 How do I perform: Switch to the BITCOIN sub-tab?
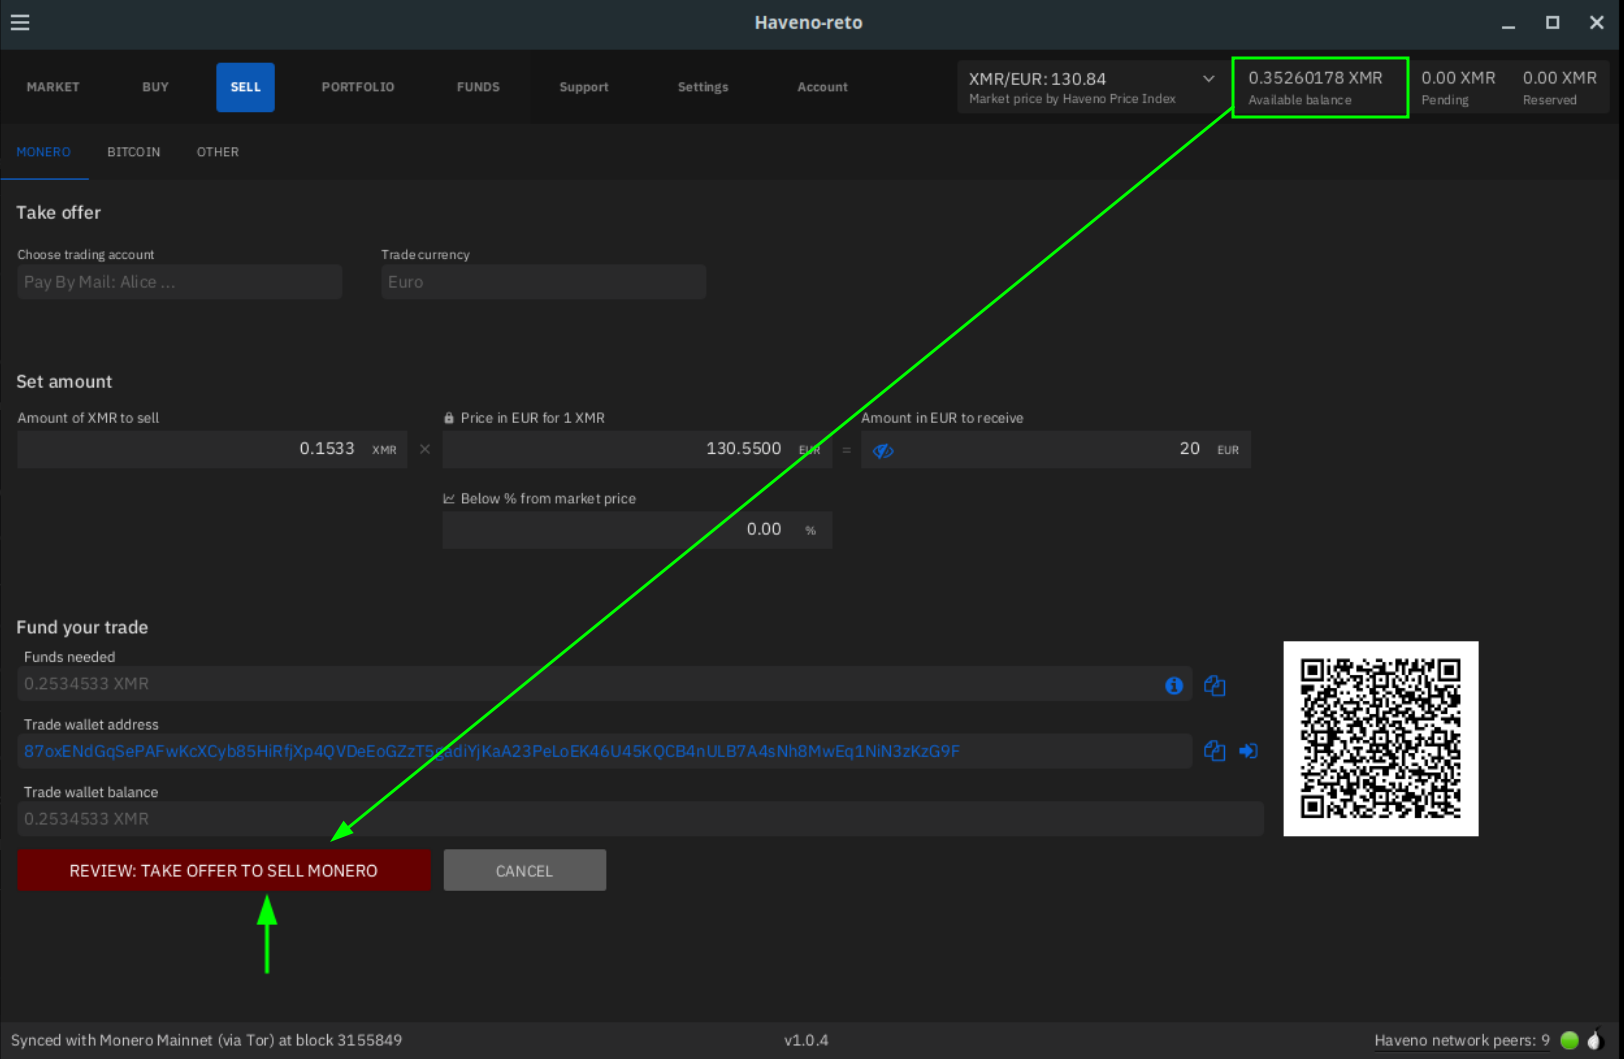134,152
